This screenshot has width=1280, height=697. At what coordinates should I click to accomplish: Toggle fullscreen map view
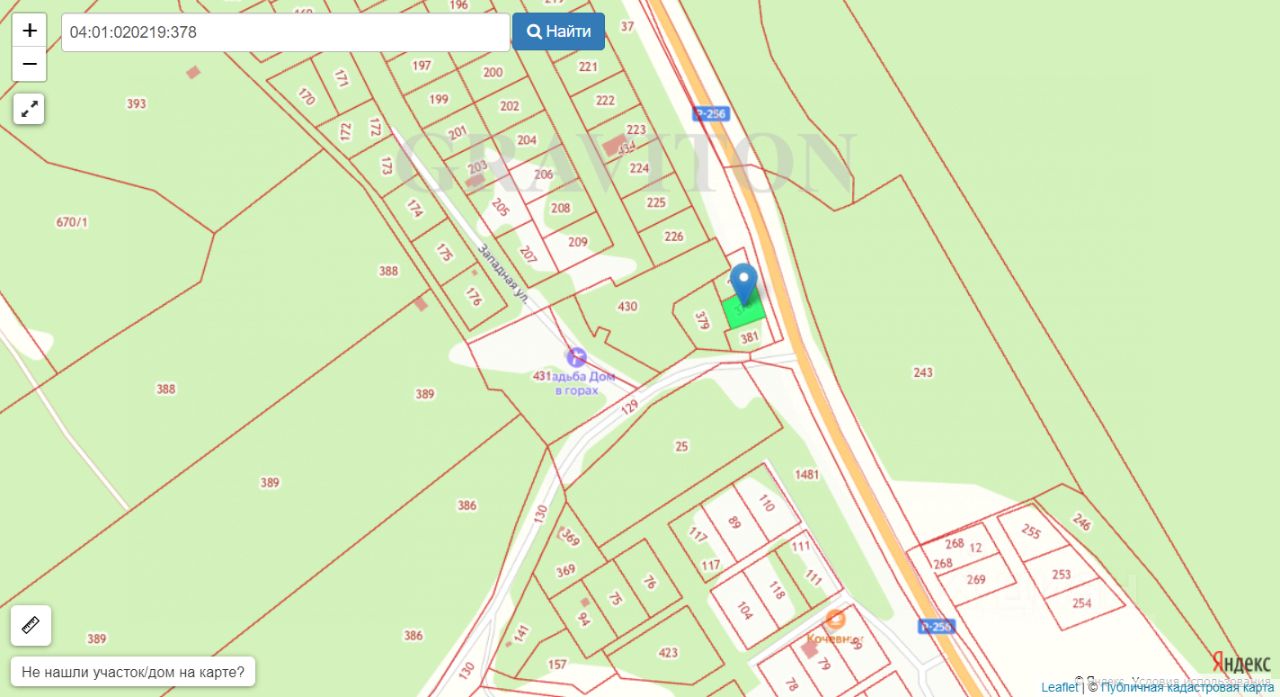coord(29,108)
